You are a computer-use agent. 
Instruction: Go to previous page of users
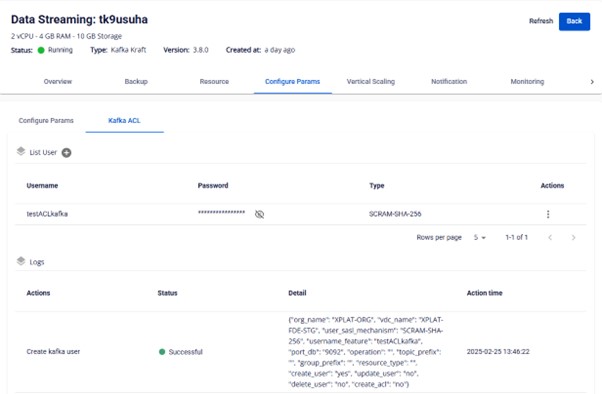550,238
